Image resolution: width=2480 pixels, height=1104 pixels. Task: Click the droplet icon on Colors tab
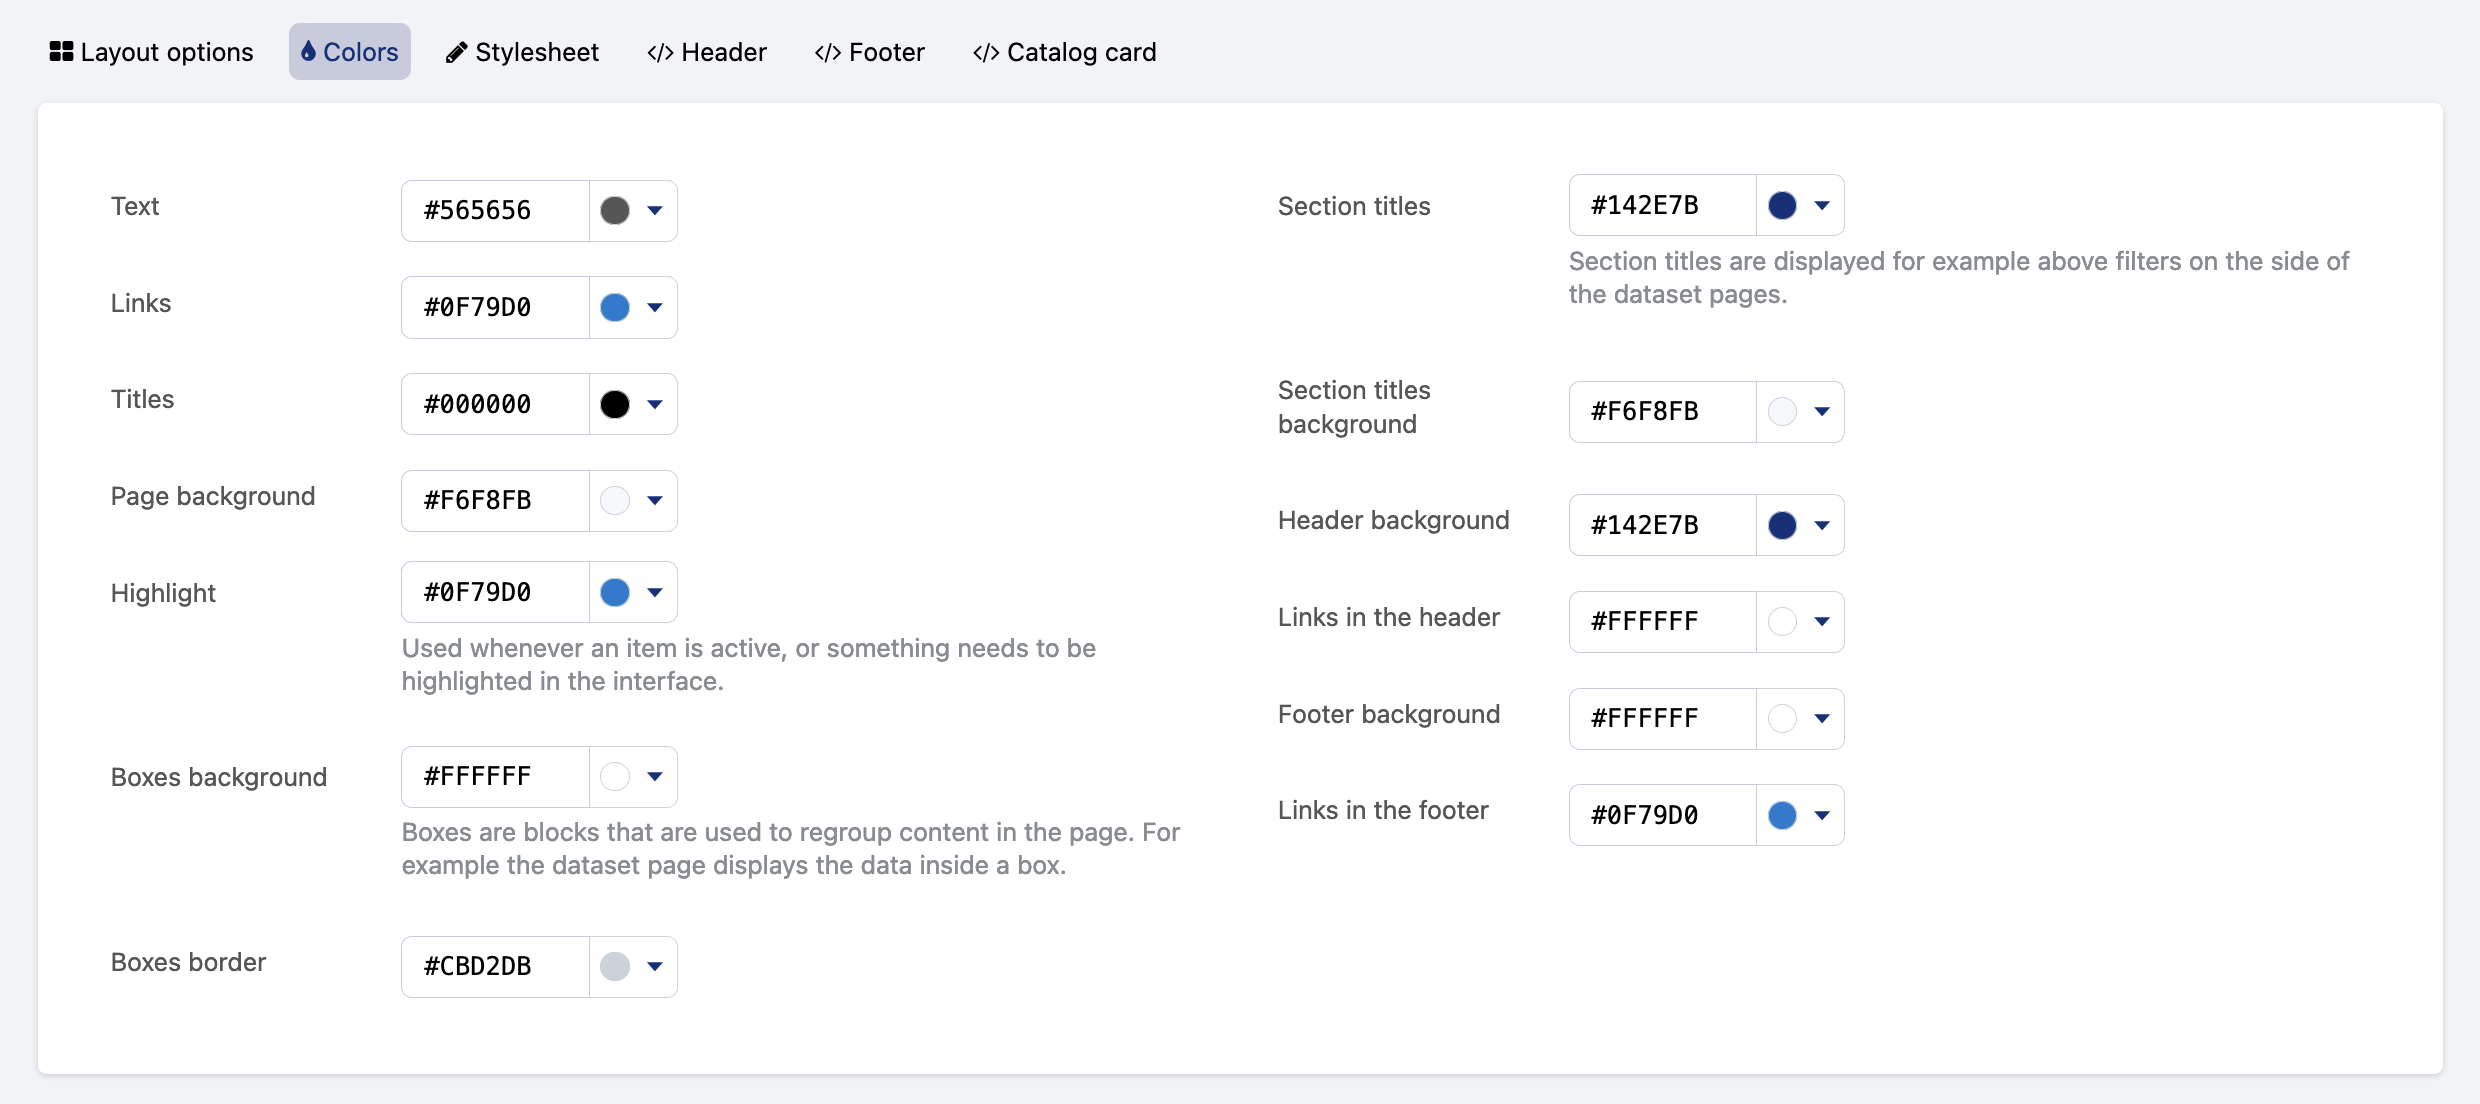pyautogui.click(x=308, y=52)
